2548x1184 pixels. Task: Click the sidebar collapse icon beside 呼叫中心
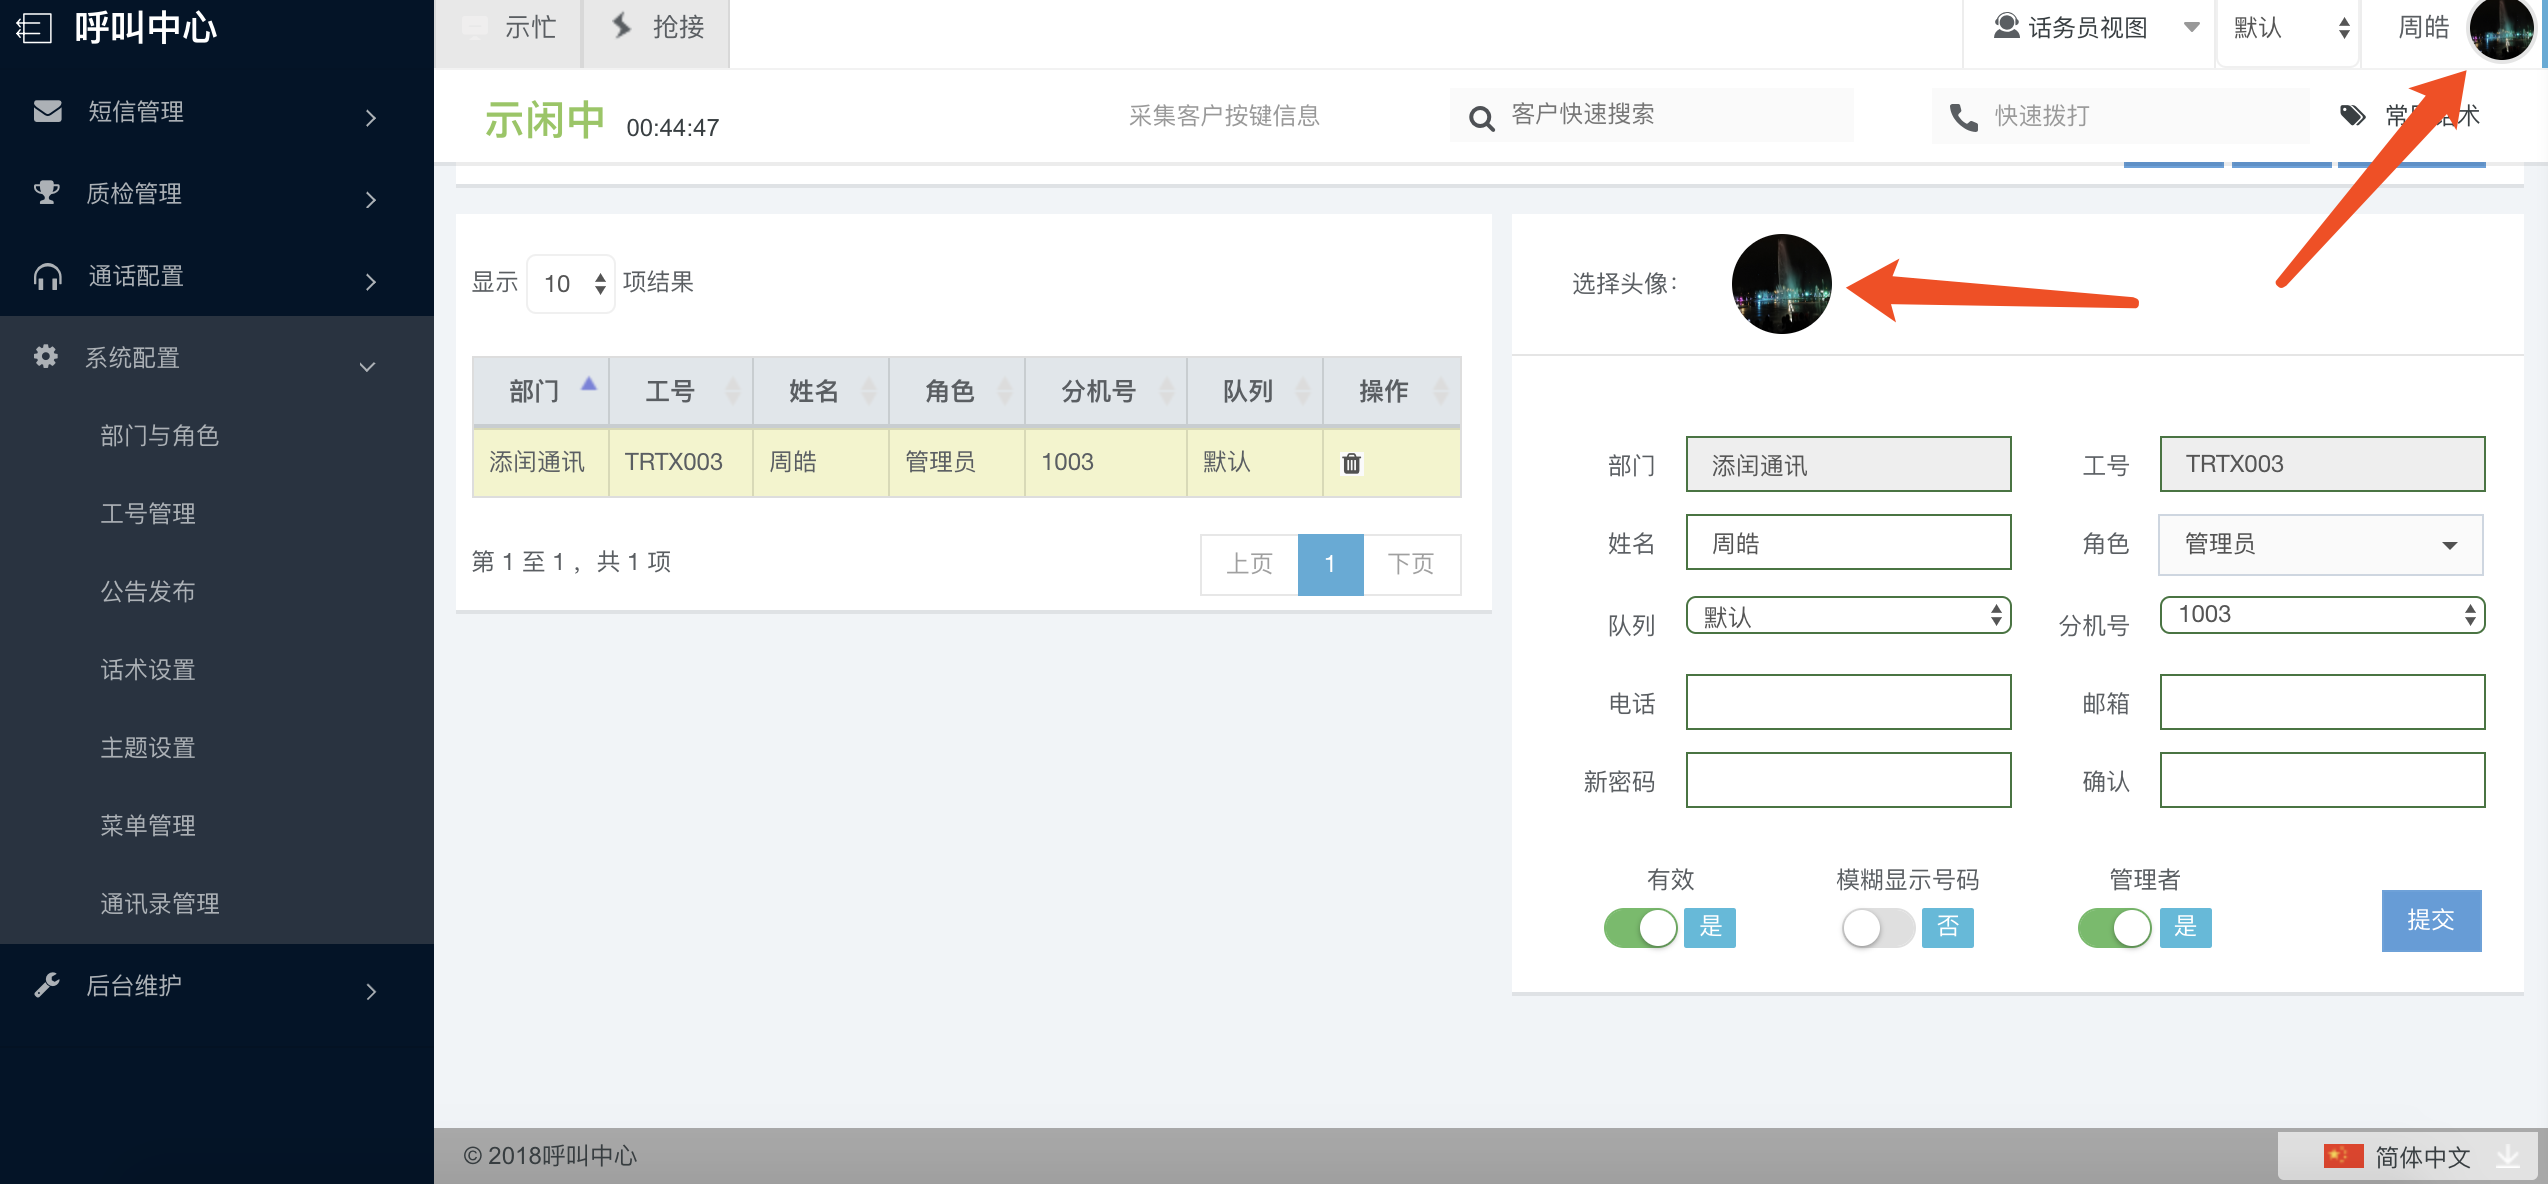34,27
